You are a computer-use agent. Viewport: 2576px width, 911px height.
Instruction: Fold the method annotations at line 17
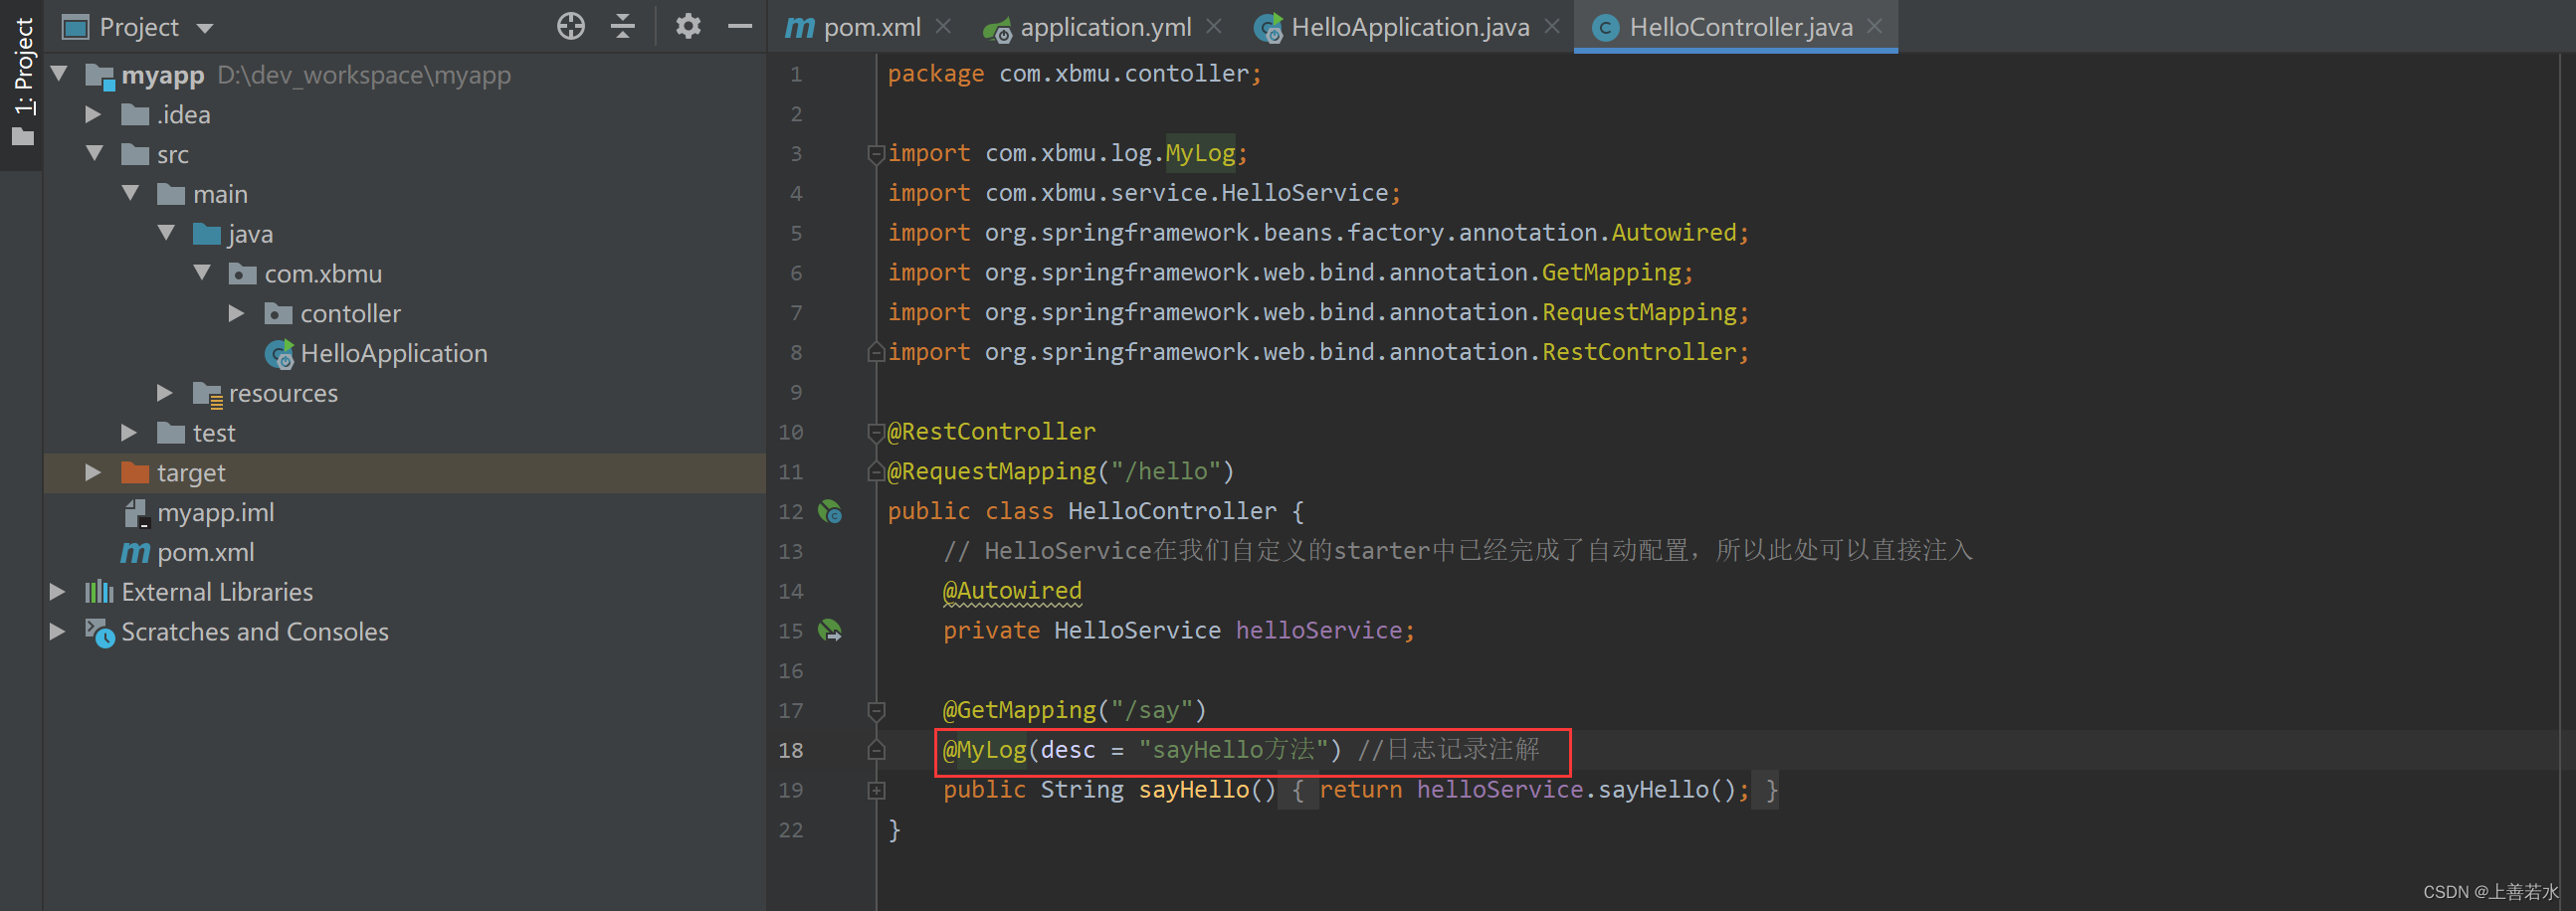pyautogui.click(x=876, y=710)
